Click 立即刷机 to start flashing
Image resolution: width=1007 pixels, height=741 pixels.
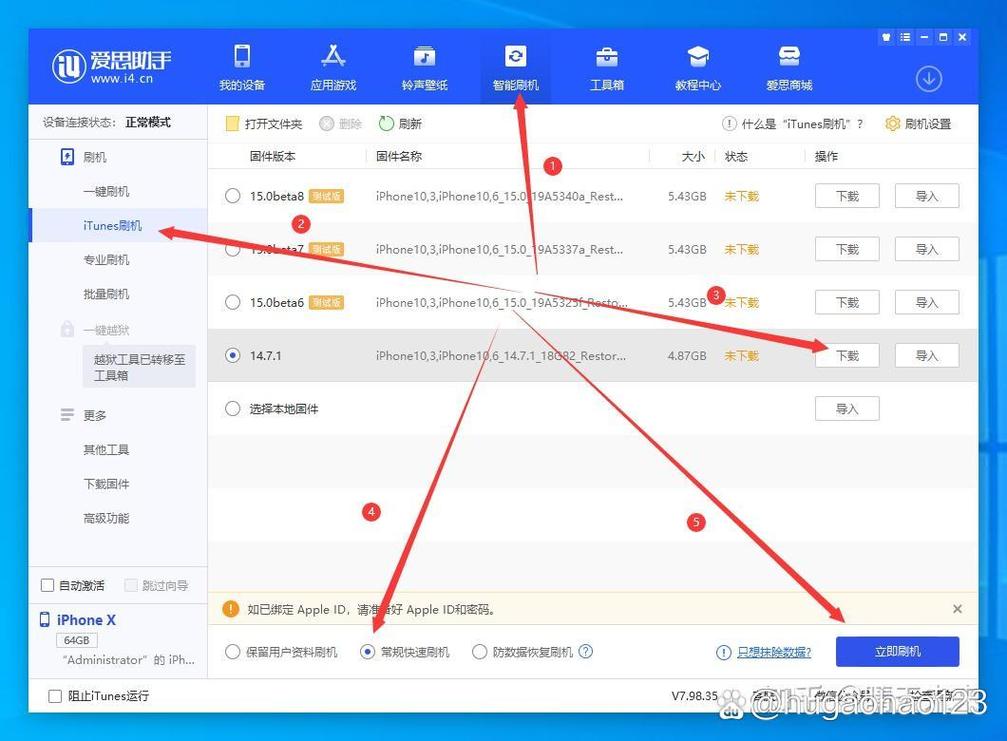(x=896, y=650)
